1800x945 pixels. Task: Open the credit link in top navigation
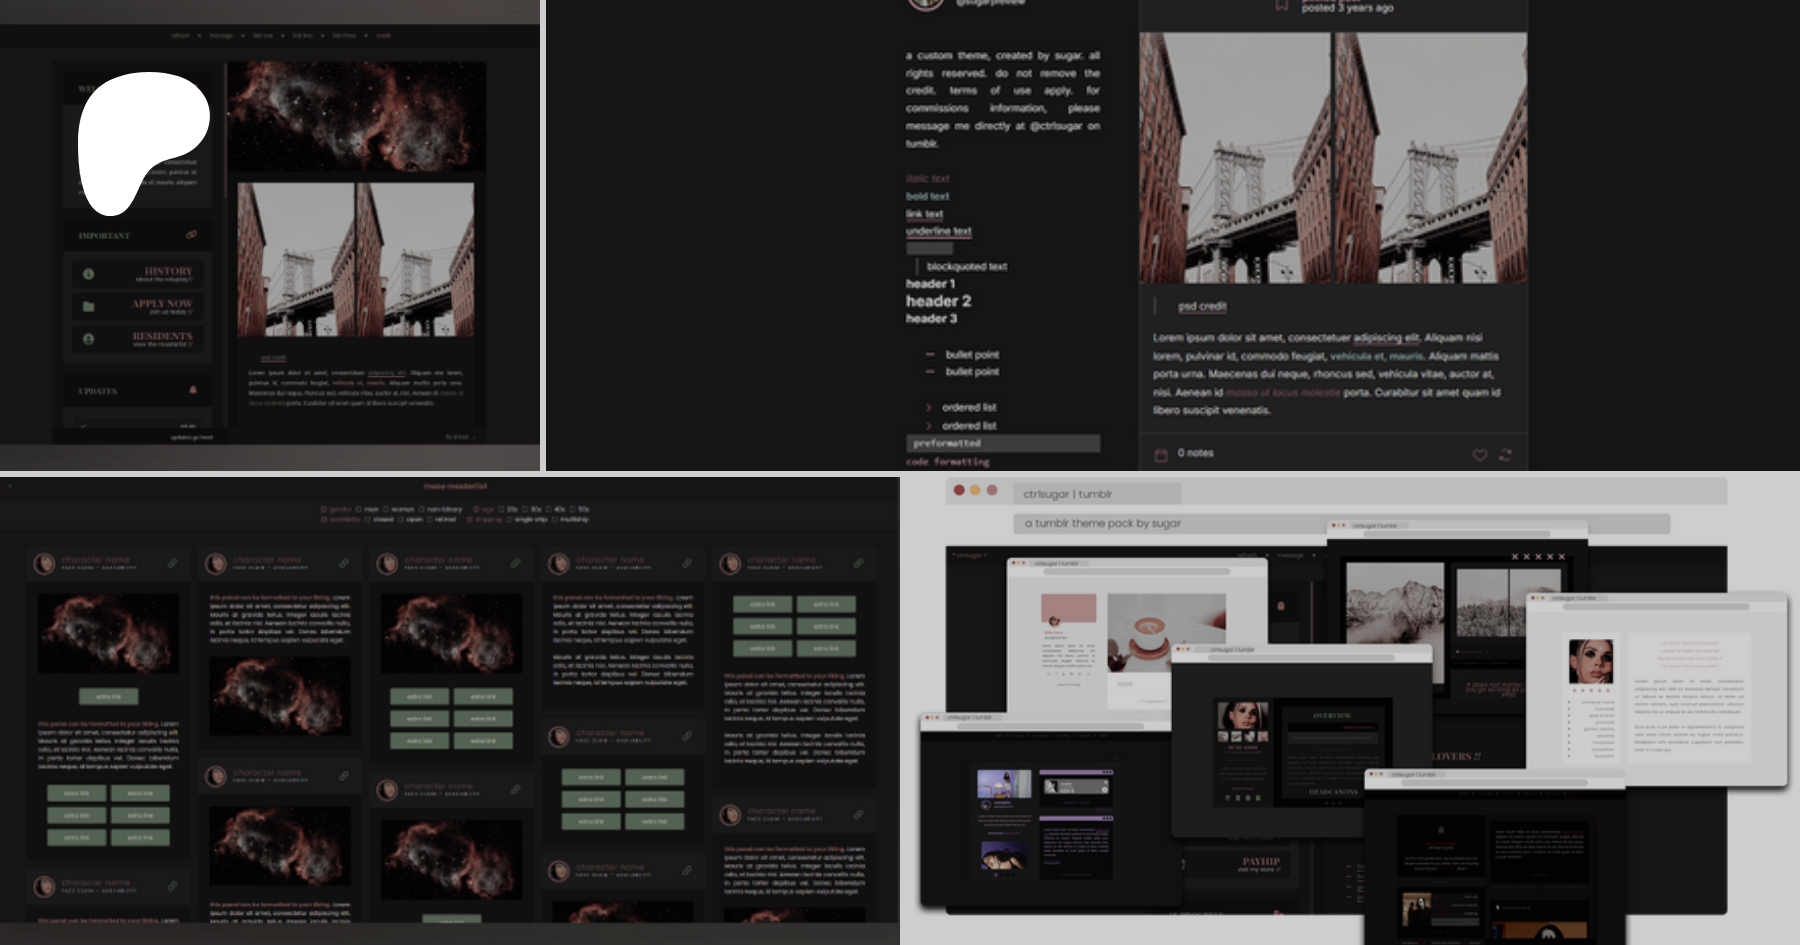[384, 35]
